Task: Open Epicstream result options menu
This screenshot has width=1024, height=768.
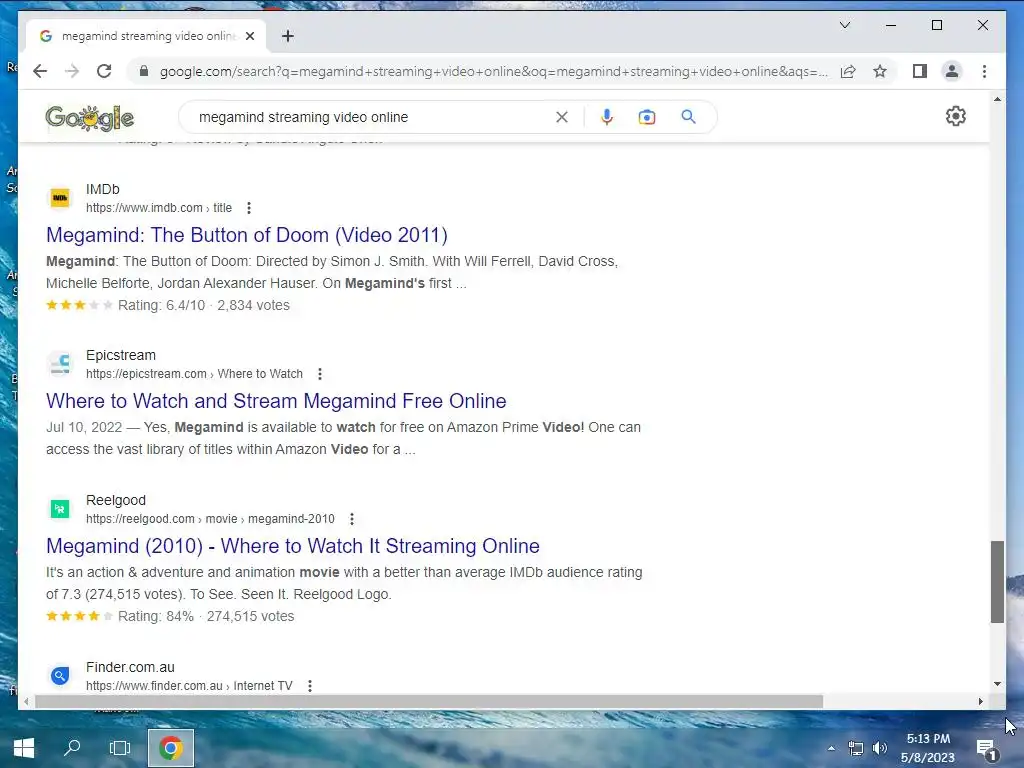Action: click(319, 374)
